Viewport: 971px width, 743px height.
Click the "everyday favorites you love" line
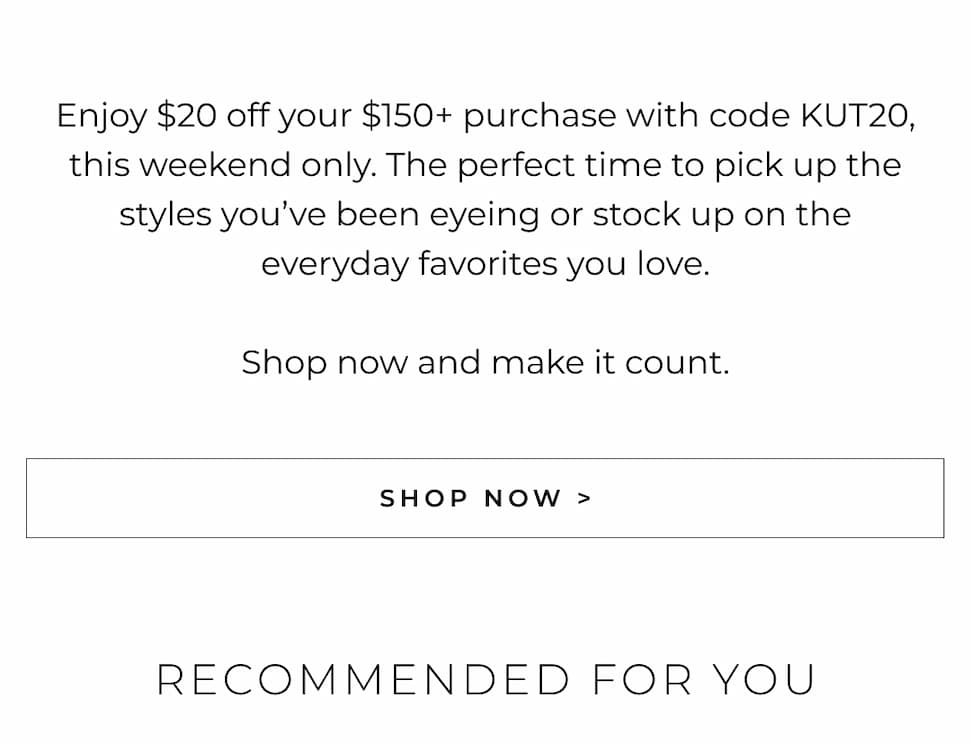485,264
